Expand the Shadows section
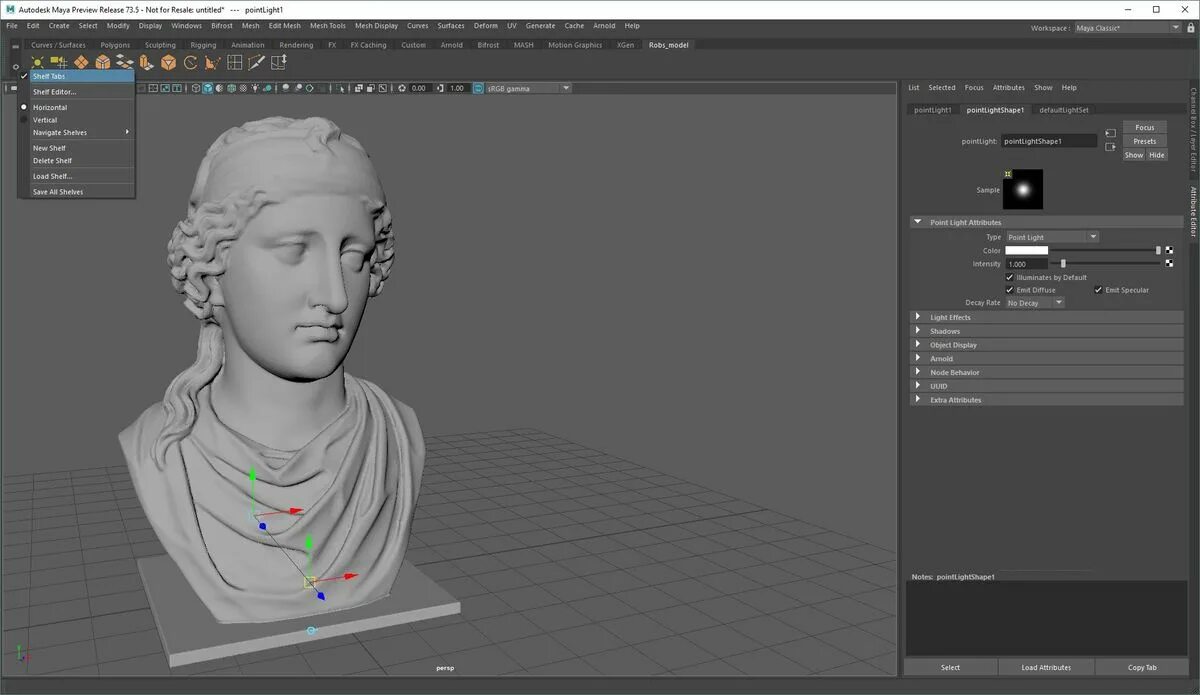The height and width of the screenshot is (695, 1200). coord(917,331)
